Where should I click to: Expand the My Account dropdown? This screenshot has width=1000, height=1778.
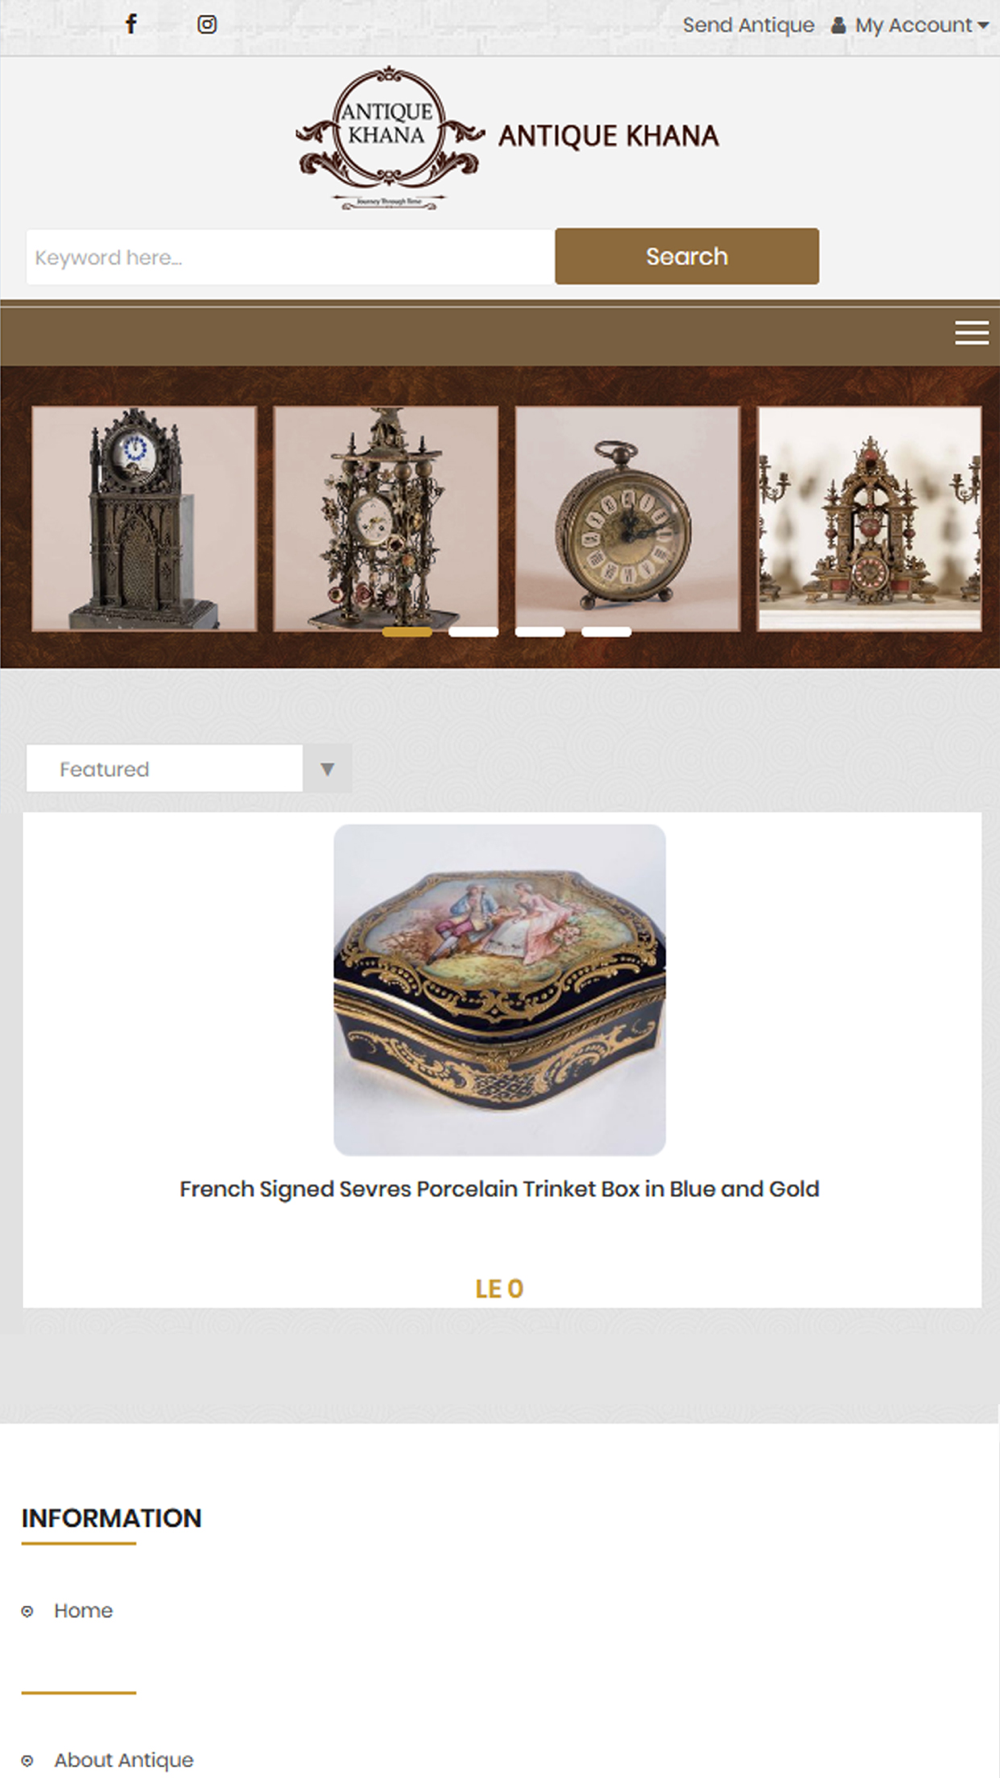(921, 25)
